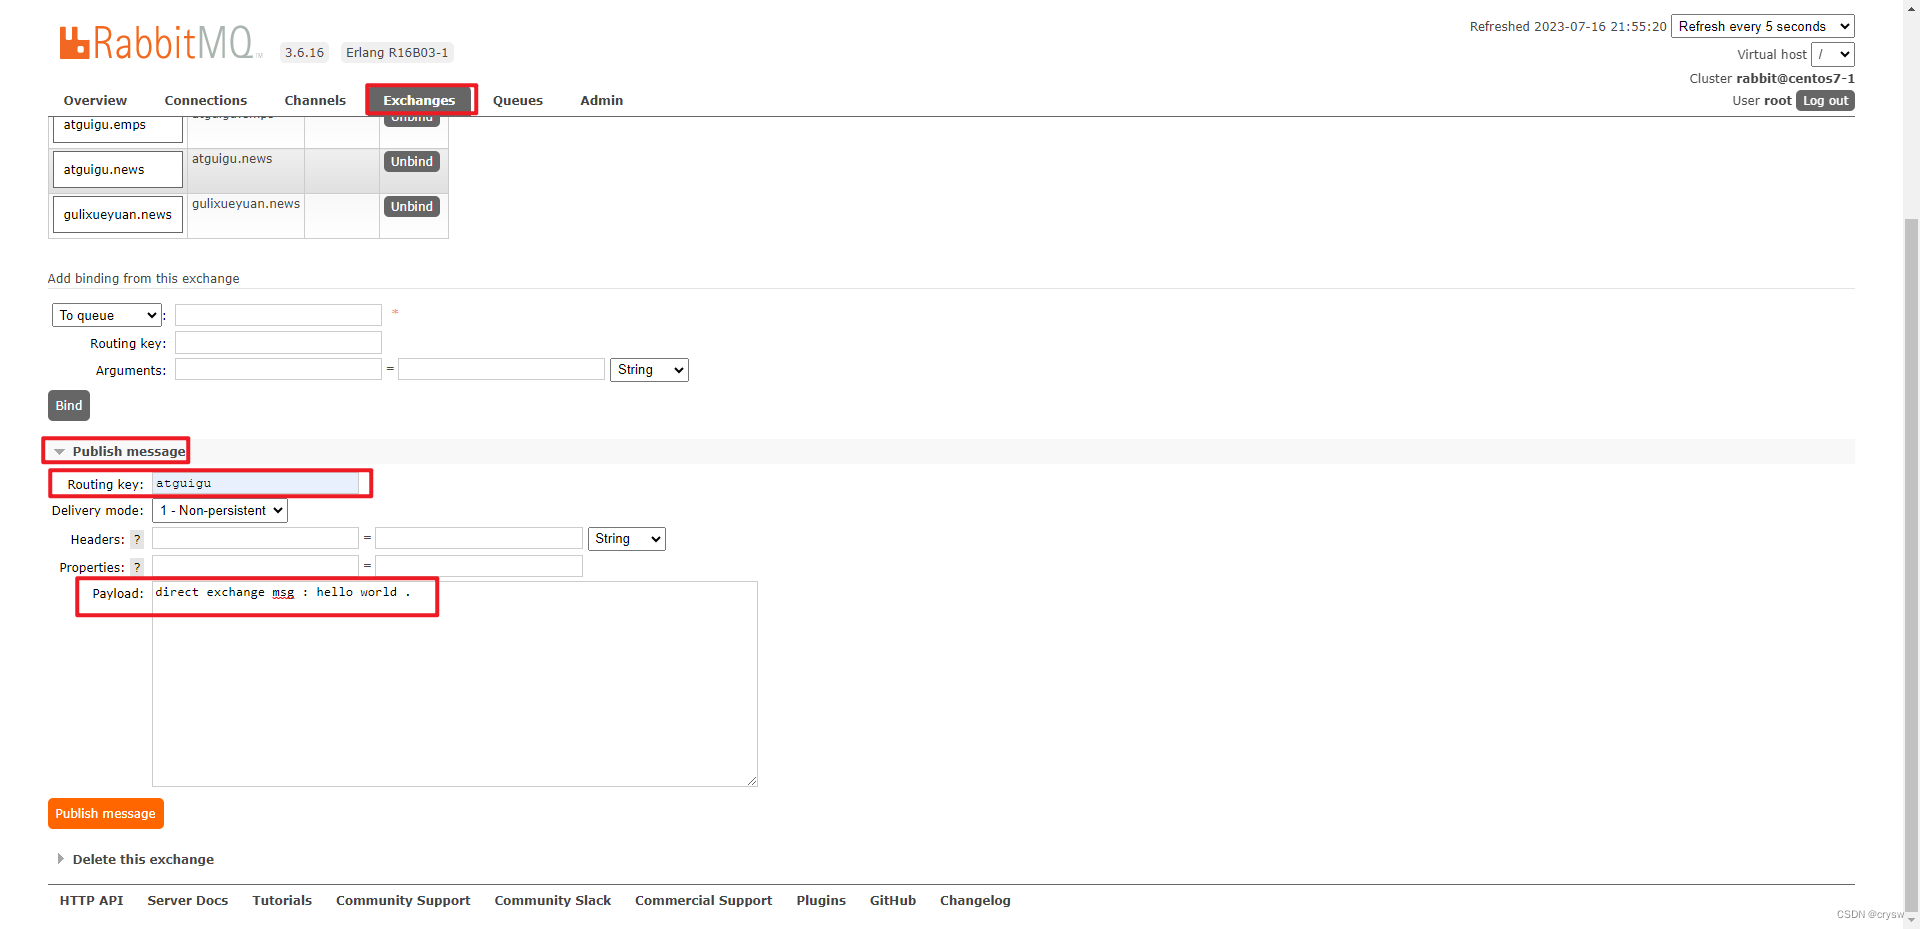Open the Headers type String dropdown
Image resolution: width=1920 pixels, height=929 pixels.
click(x=627, y=539)
